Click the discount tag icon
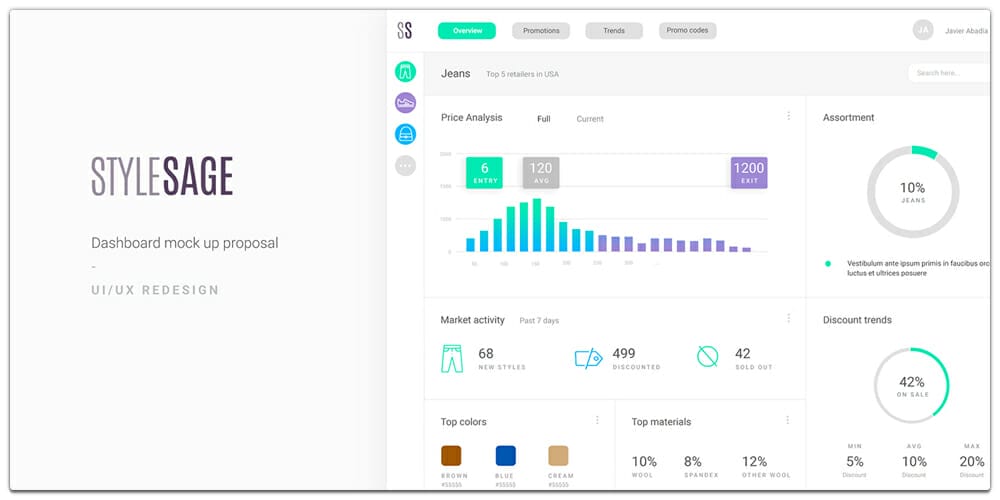The height and width of the screenshot is (500, 1000). [589, 358]
